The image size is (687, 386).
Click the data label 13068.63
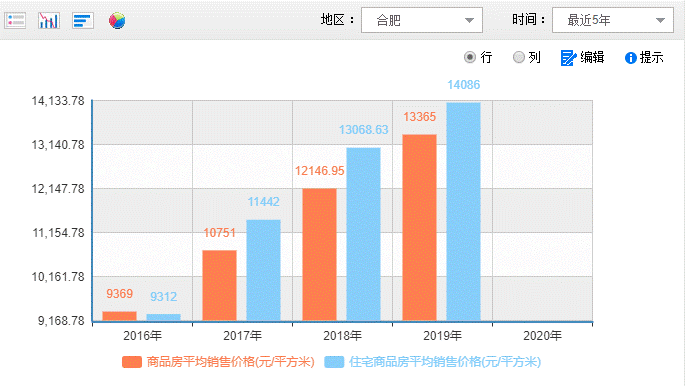pos(364,130)
